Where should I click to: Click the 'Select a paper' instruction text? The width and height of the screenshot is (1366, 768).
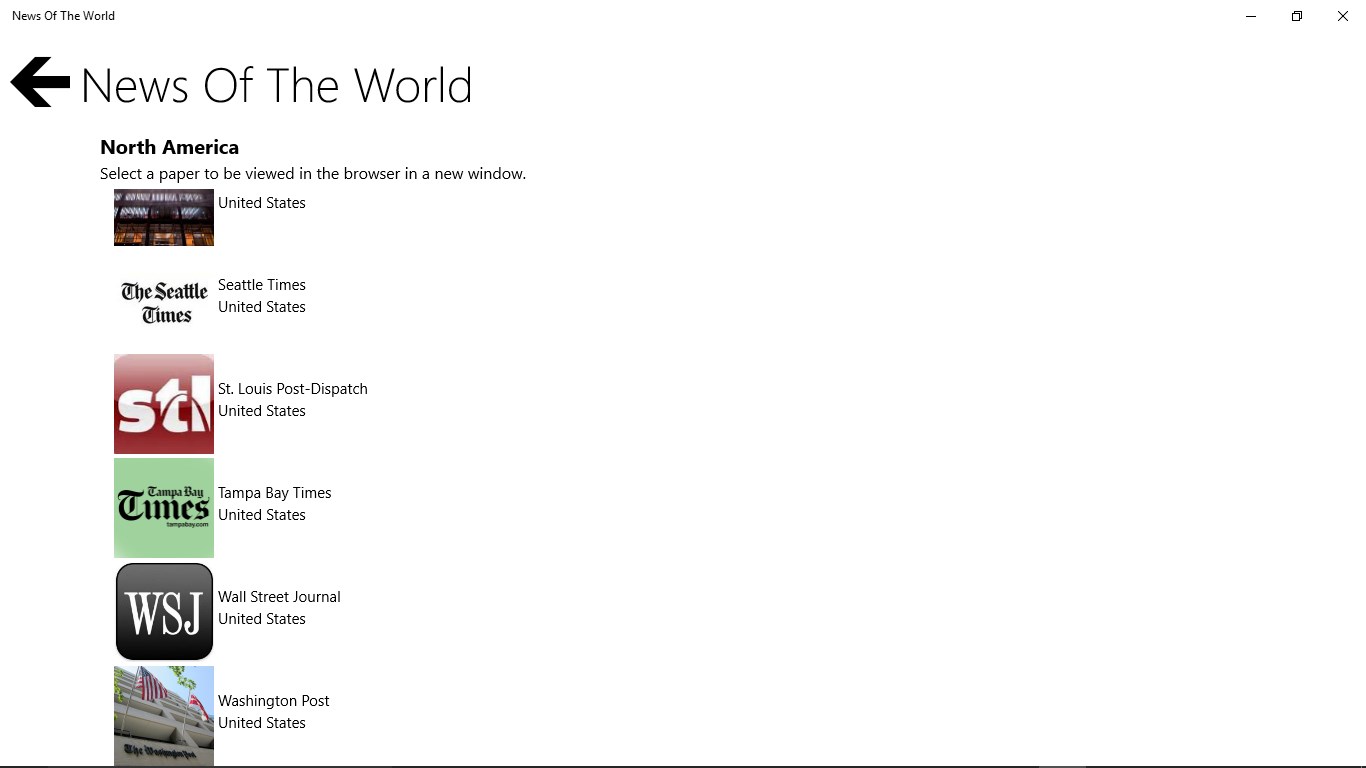pyautogui.click(x=313, y=173)
